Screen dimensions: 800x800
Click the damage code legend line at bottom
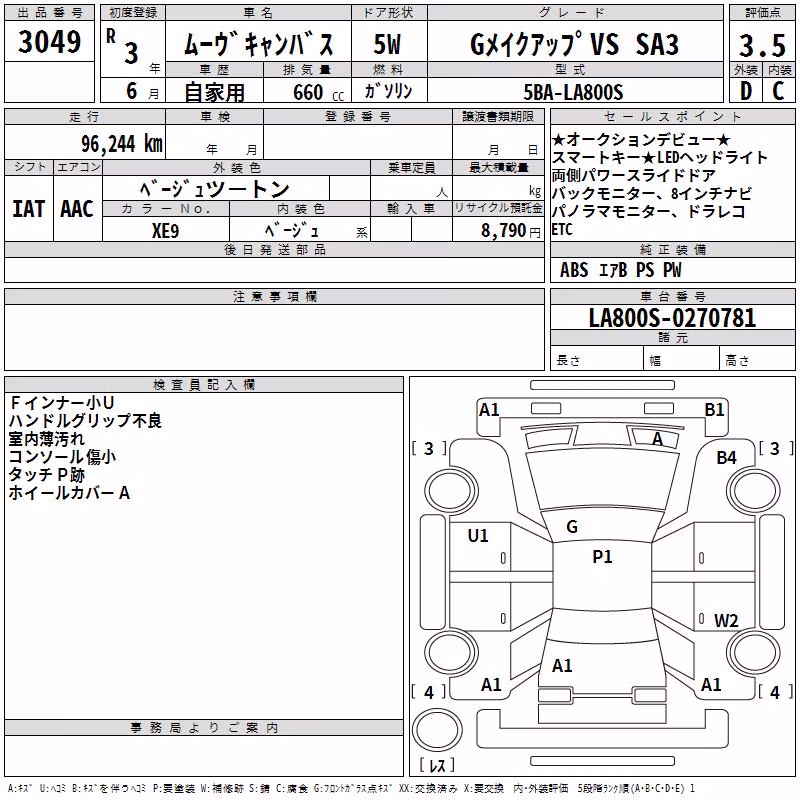click(351, 788)
